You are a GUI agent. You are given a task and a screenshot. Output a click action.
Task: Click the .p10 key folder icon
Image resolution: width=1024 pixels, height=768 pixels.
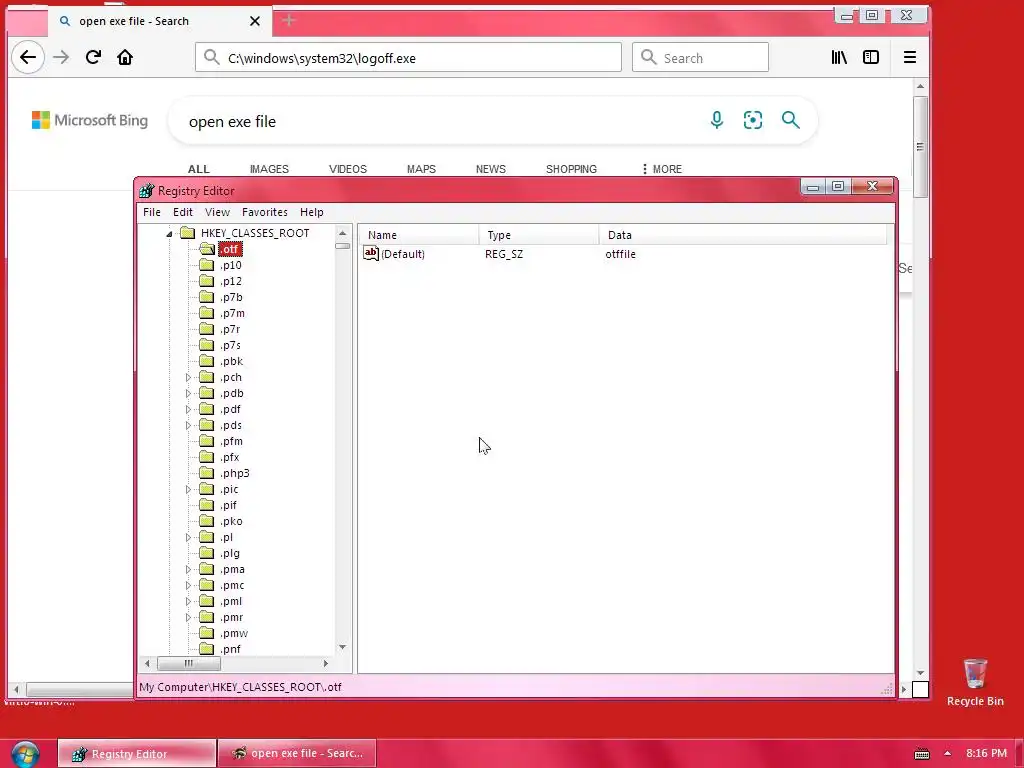(206, 264)
